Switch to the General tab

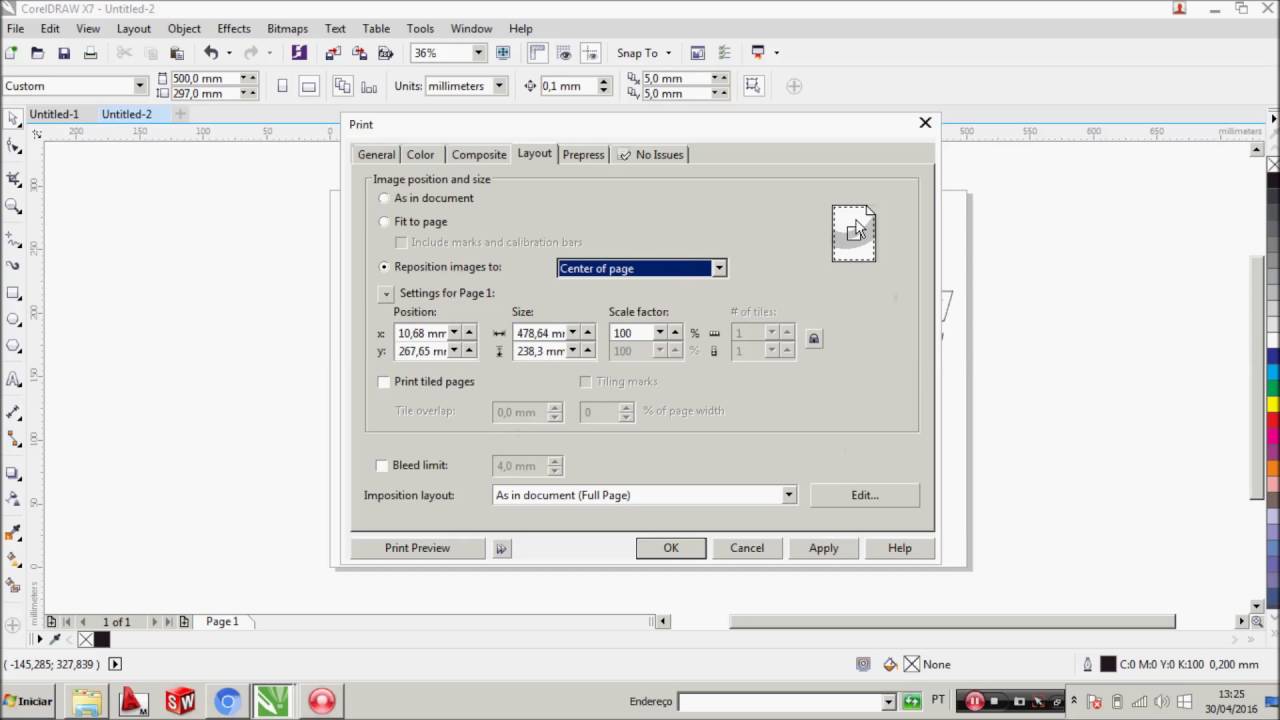376,155
